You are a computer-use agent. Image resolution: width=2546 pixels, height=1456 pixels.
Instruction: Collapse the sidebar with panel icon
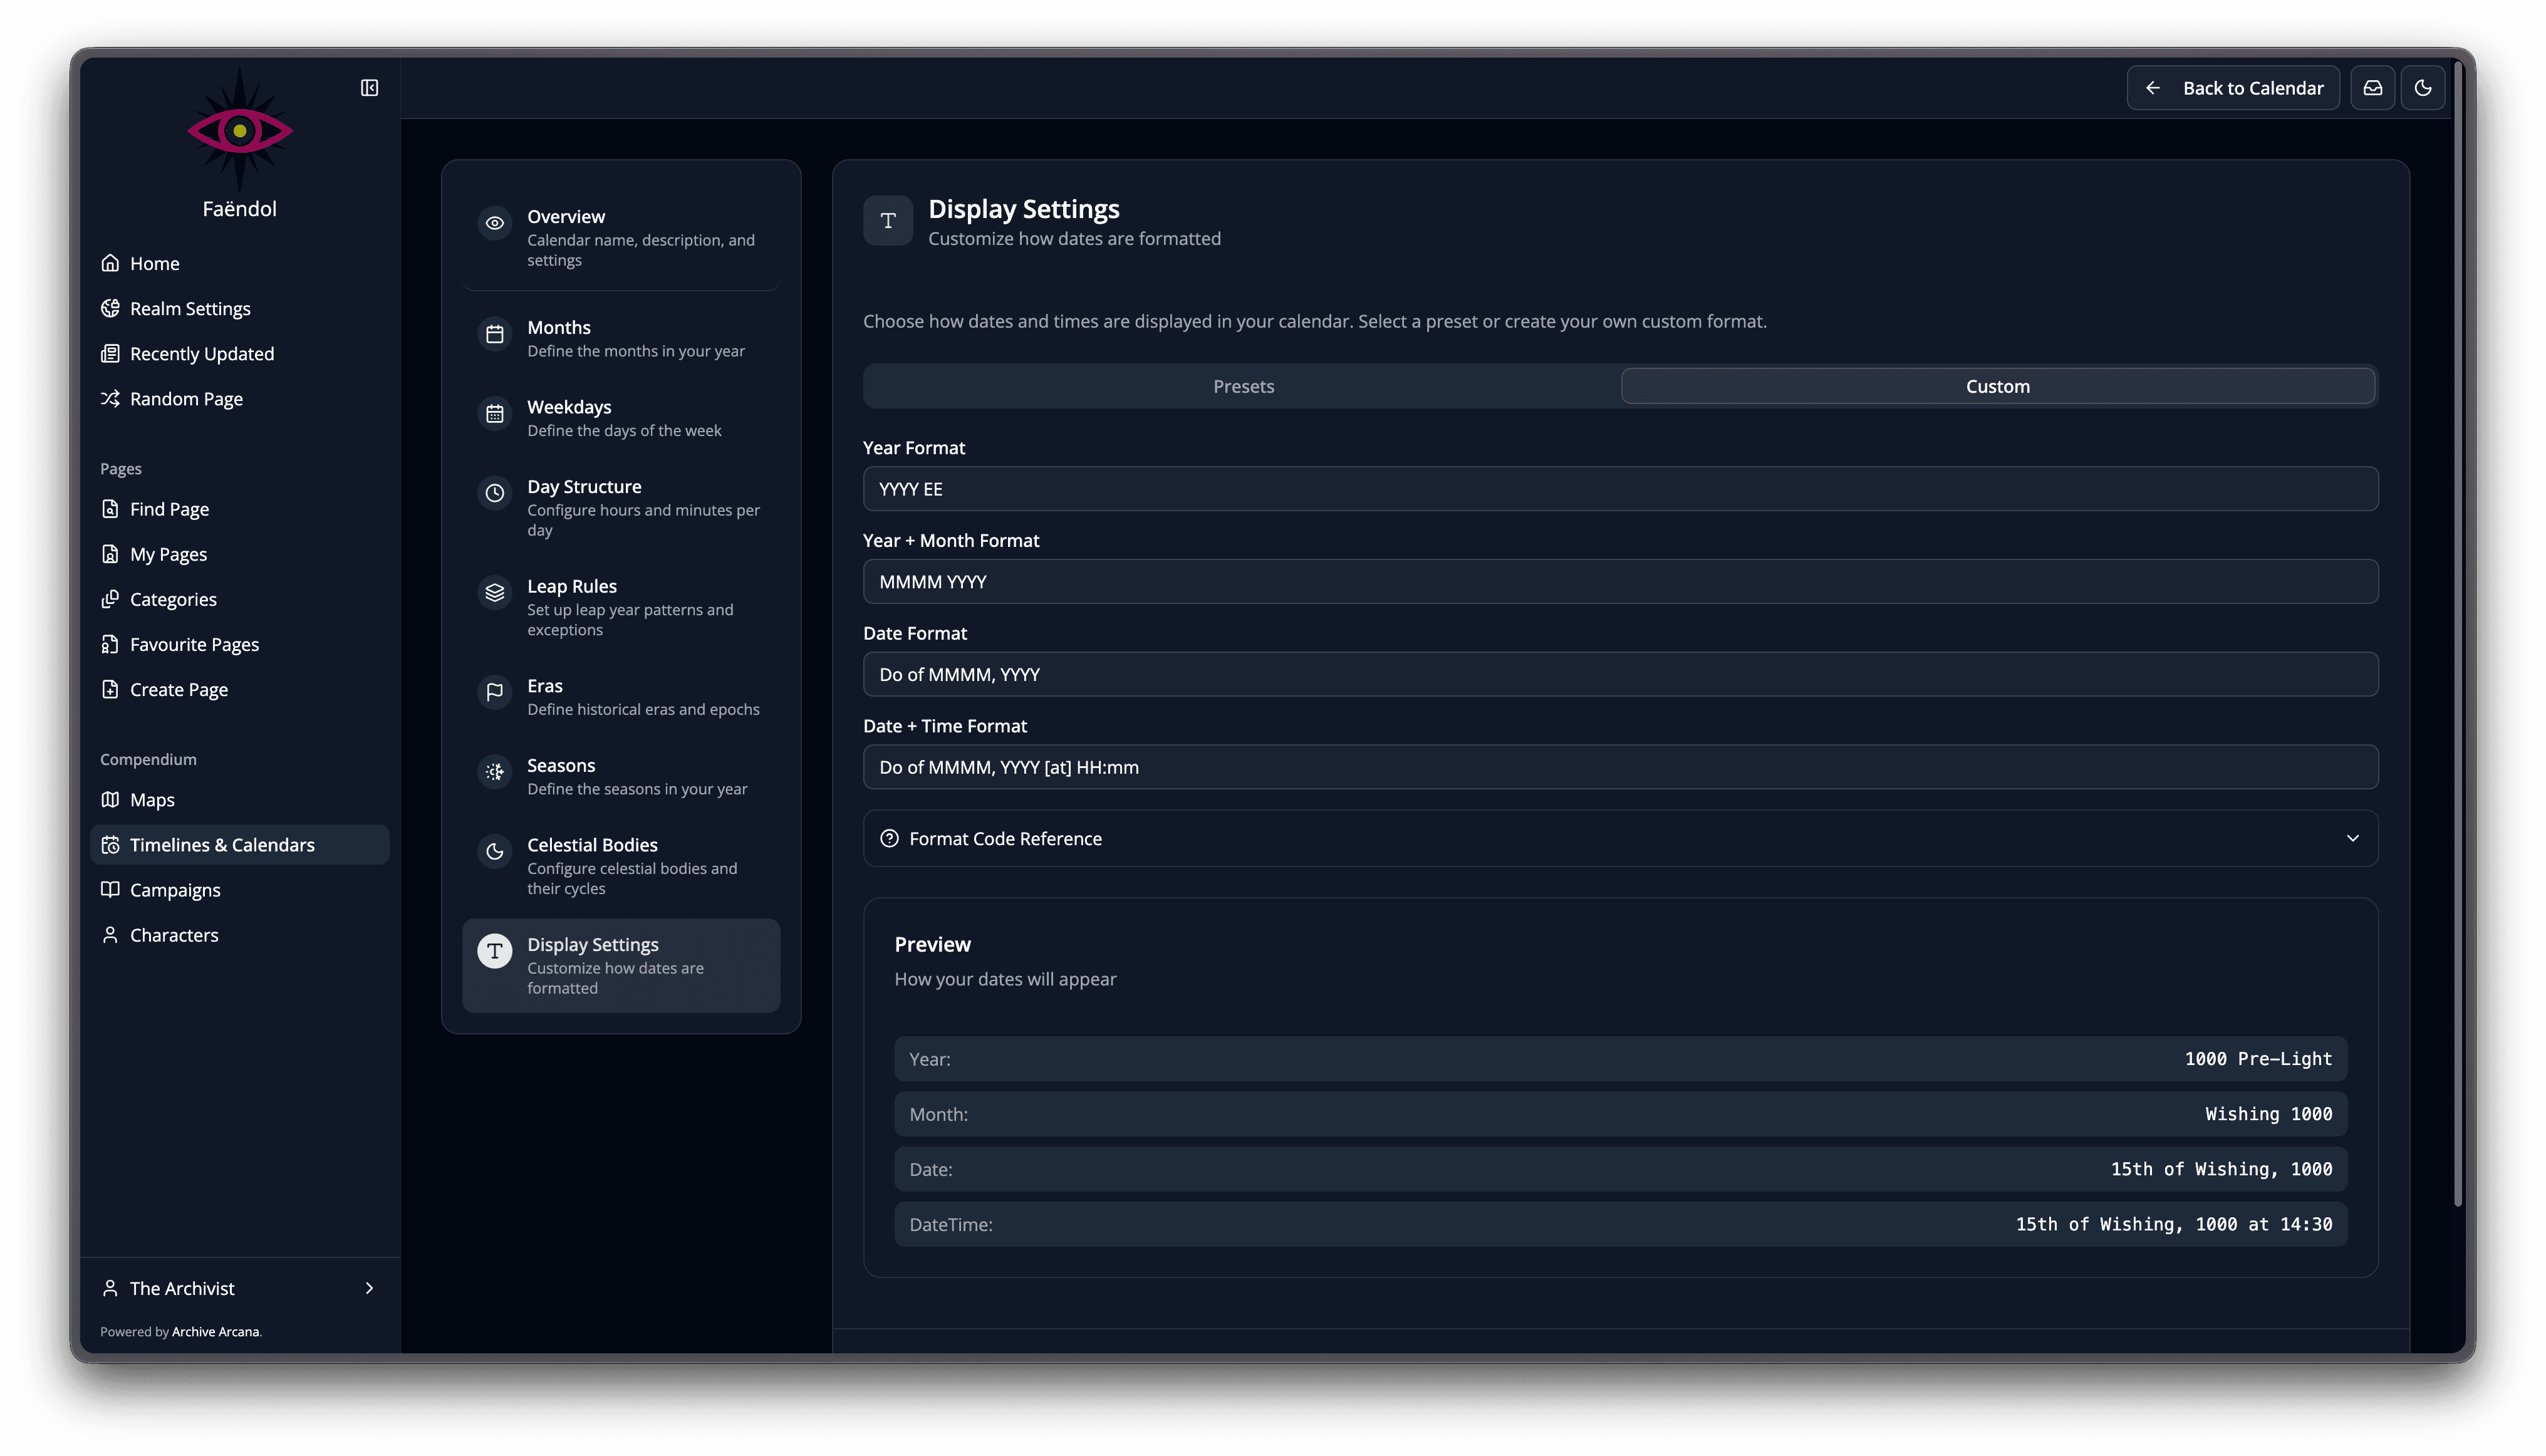369,88
